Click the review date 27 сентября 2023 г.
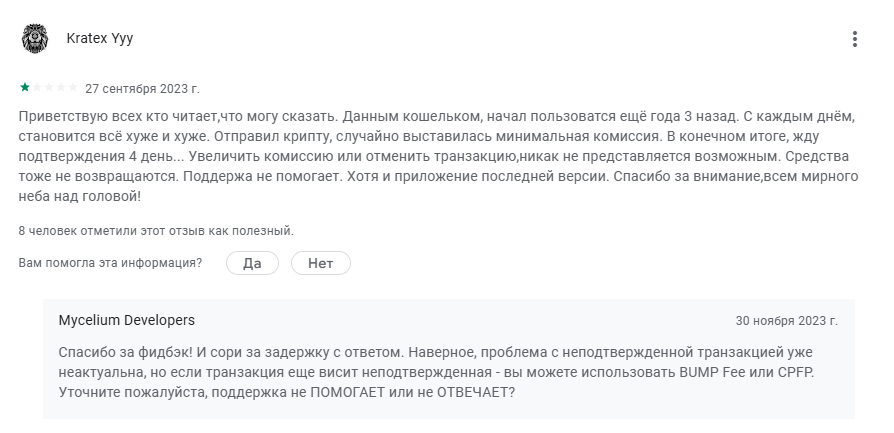Image resolution: width=894 pixels, height=433 pixels. pos(143,89)
